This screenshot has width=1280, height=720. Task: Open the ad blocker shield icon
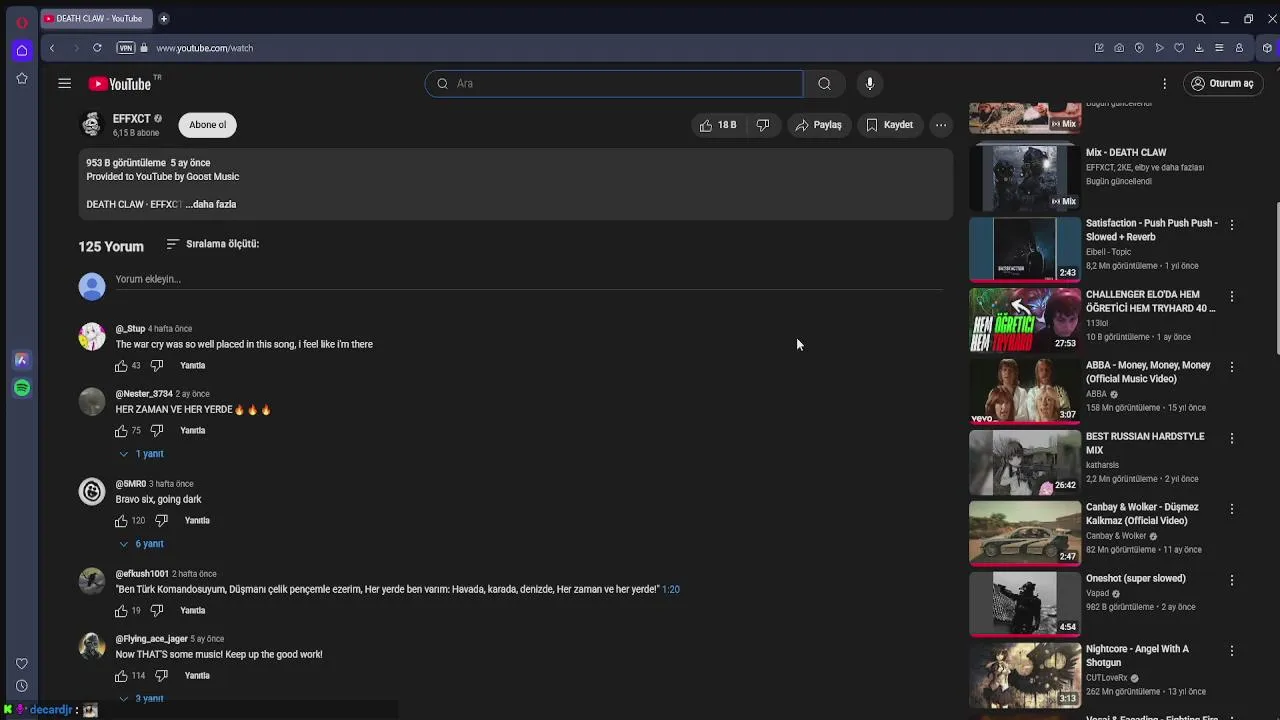[1139, 48]
